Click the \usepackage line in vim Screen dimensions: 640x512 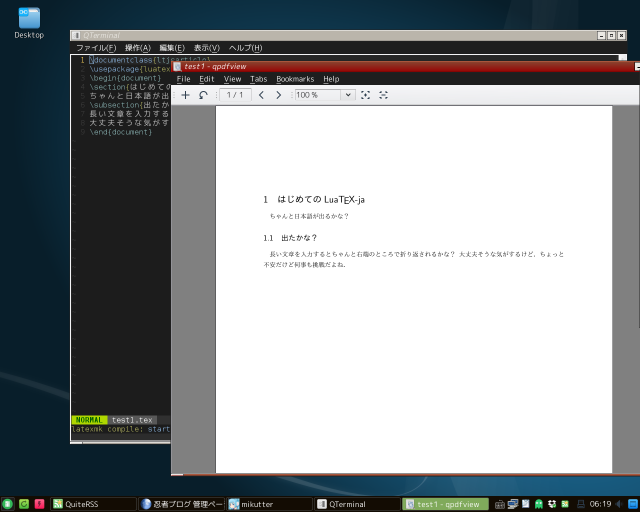pyautogui.click(x=129, y=69)
